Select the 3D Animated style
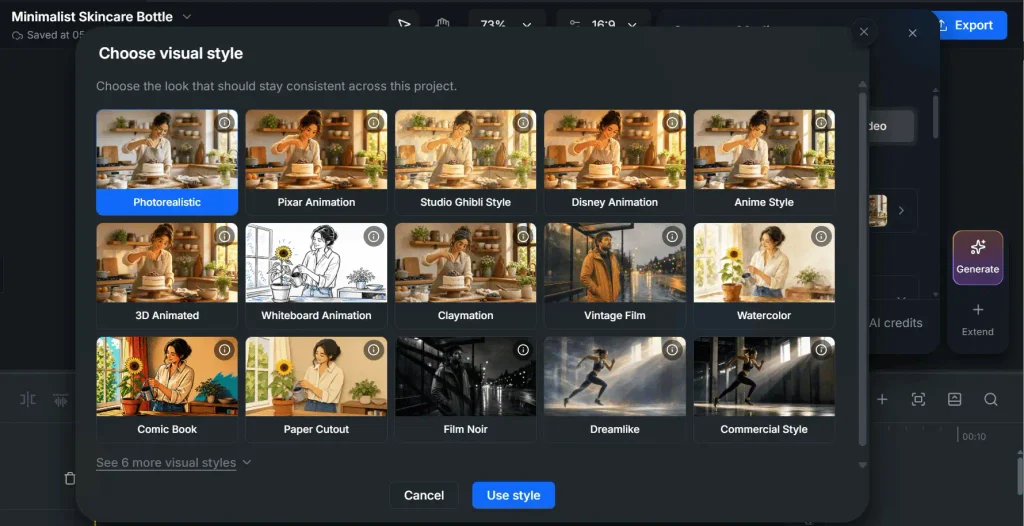This screenshot has height=526, width=1024. pyautogui.click(x=167, y=276)
